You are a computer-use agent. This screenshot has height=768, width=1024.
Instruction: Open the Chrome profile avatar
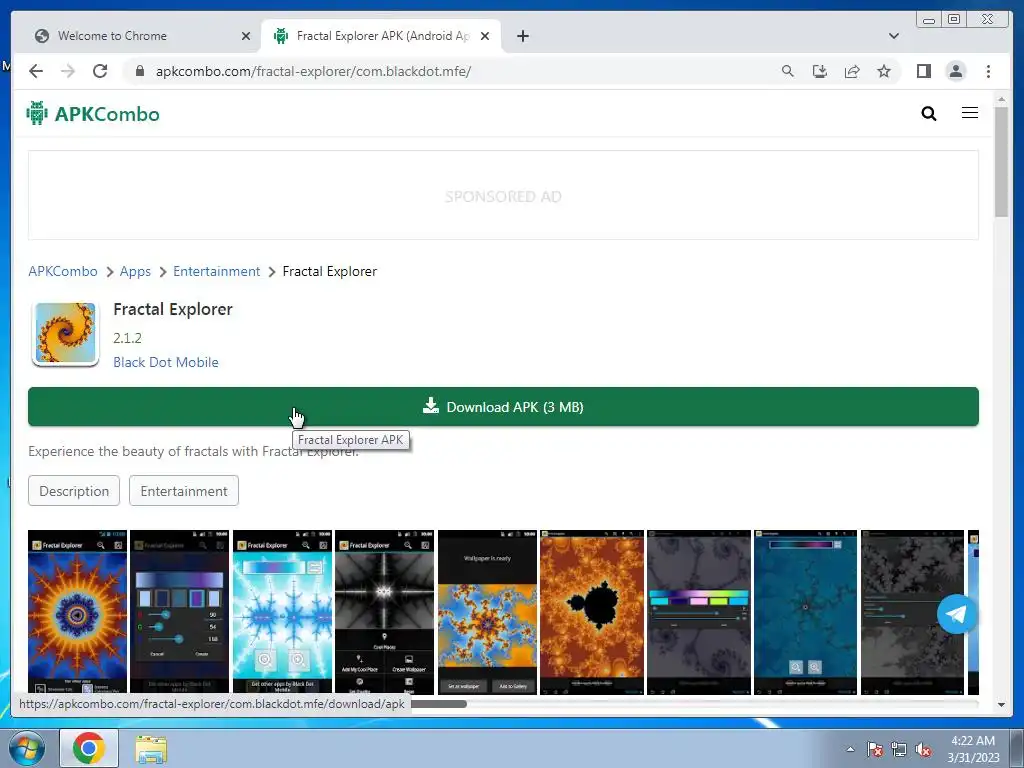955,71
